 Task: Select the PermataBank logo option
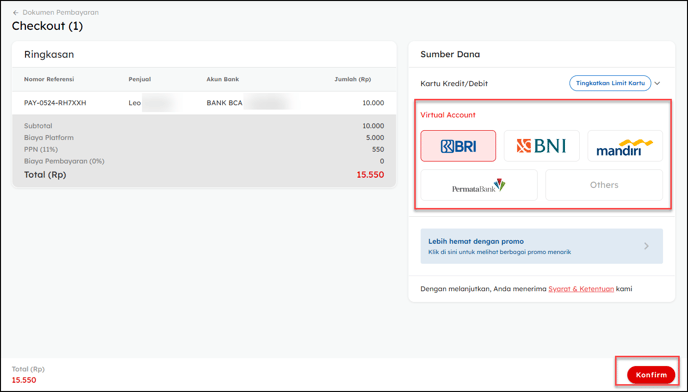479,185
